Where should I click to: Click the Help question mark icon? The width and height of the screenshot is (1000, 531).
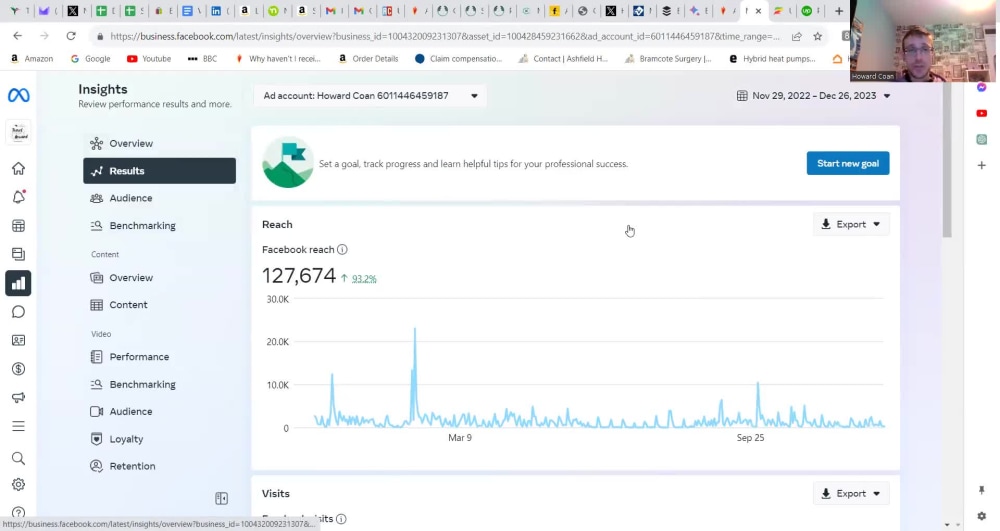(x=18, y=512)
